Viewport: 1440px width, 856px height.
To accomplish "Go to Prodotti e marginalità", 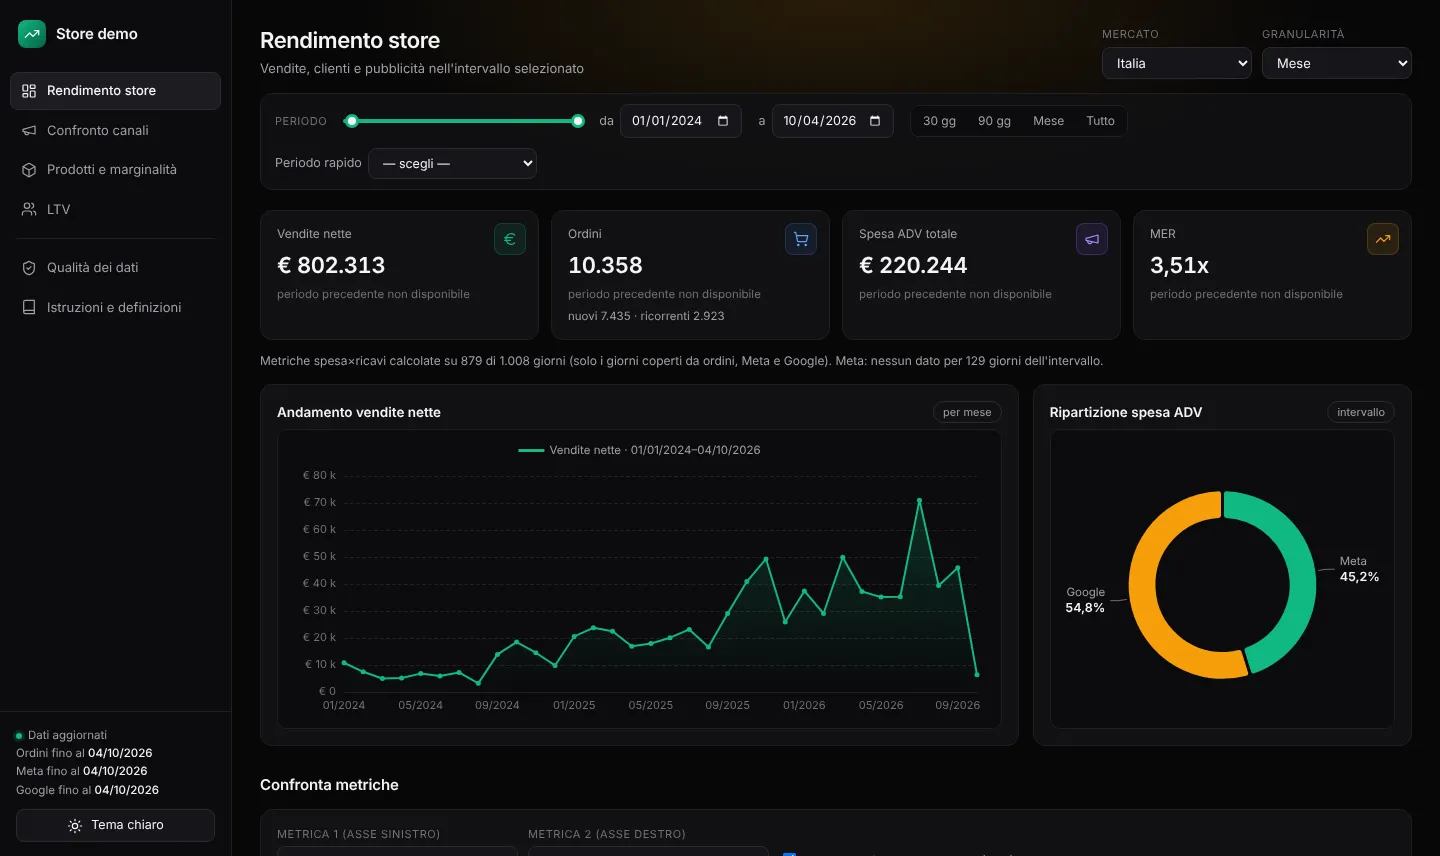I will 115,170.
